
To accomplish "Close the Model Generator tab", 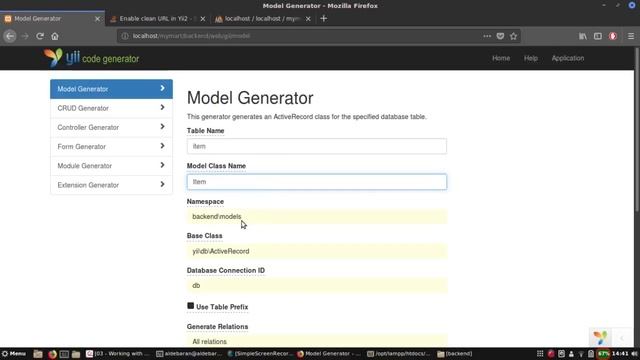I will tap(97, 19).
